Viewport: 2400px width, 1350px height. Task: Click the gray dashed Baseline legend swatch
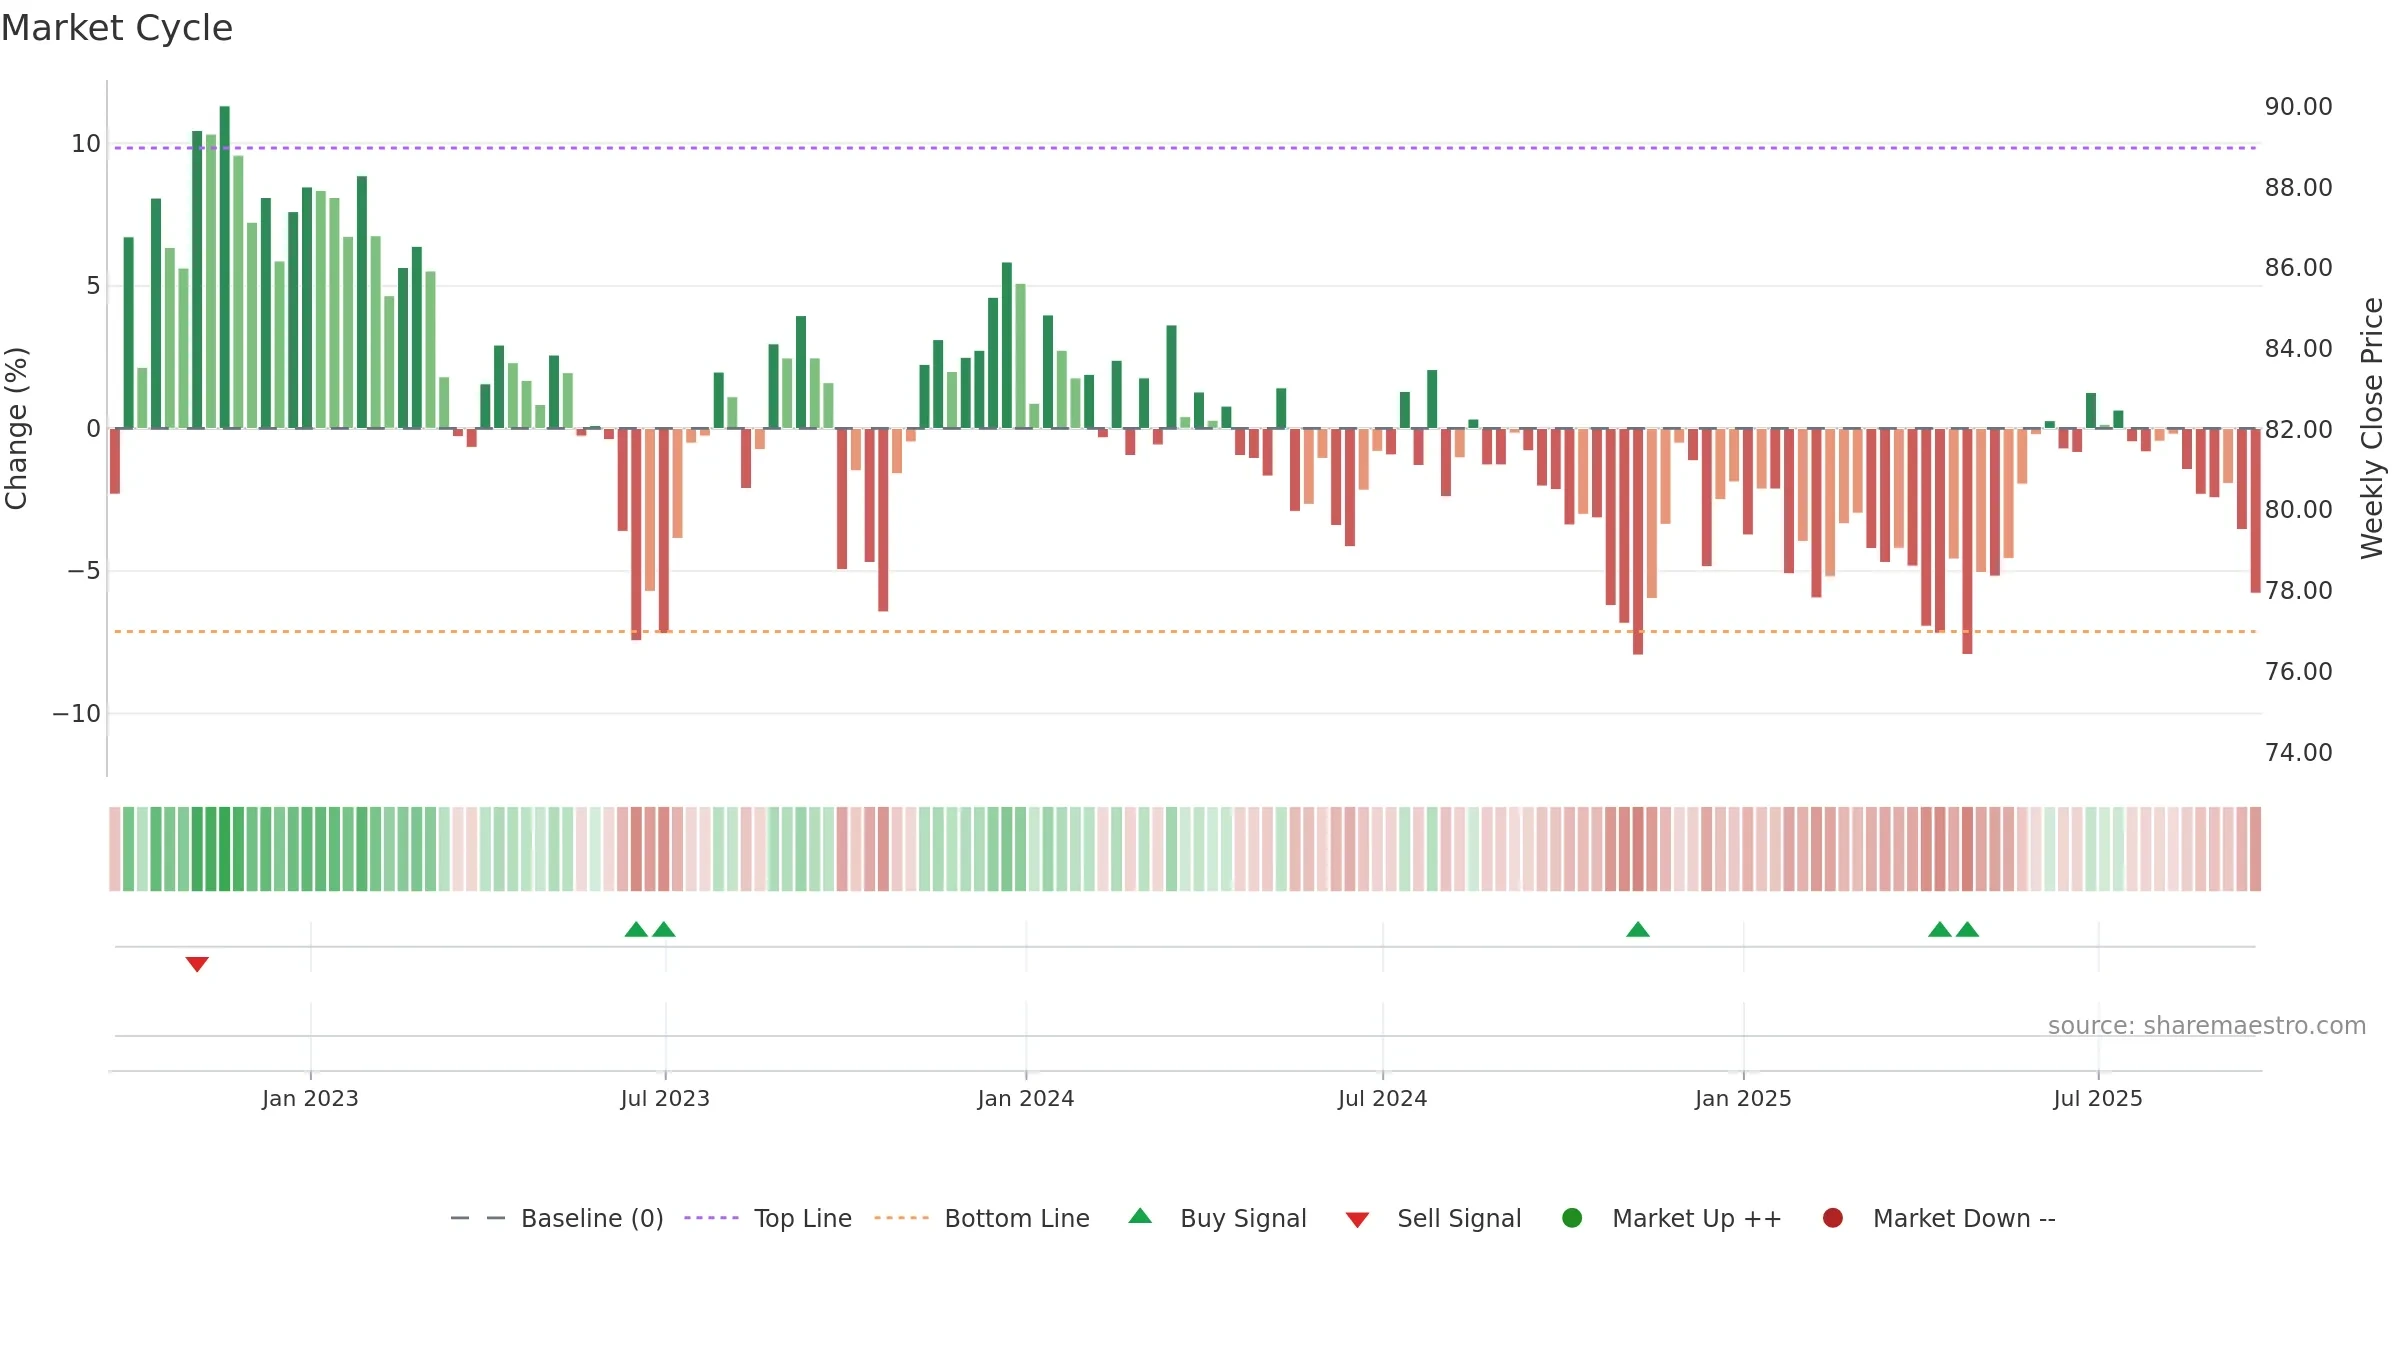478,1218
